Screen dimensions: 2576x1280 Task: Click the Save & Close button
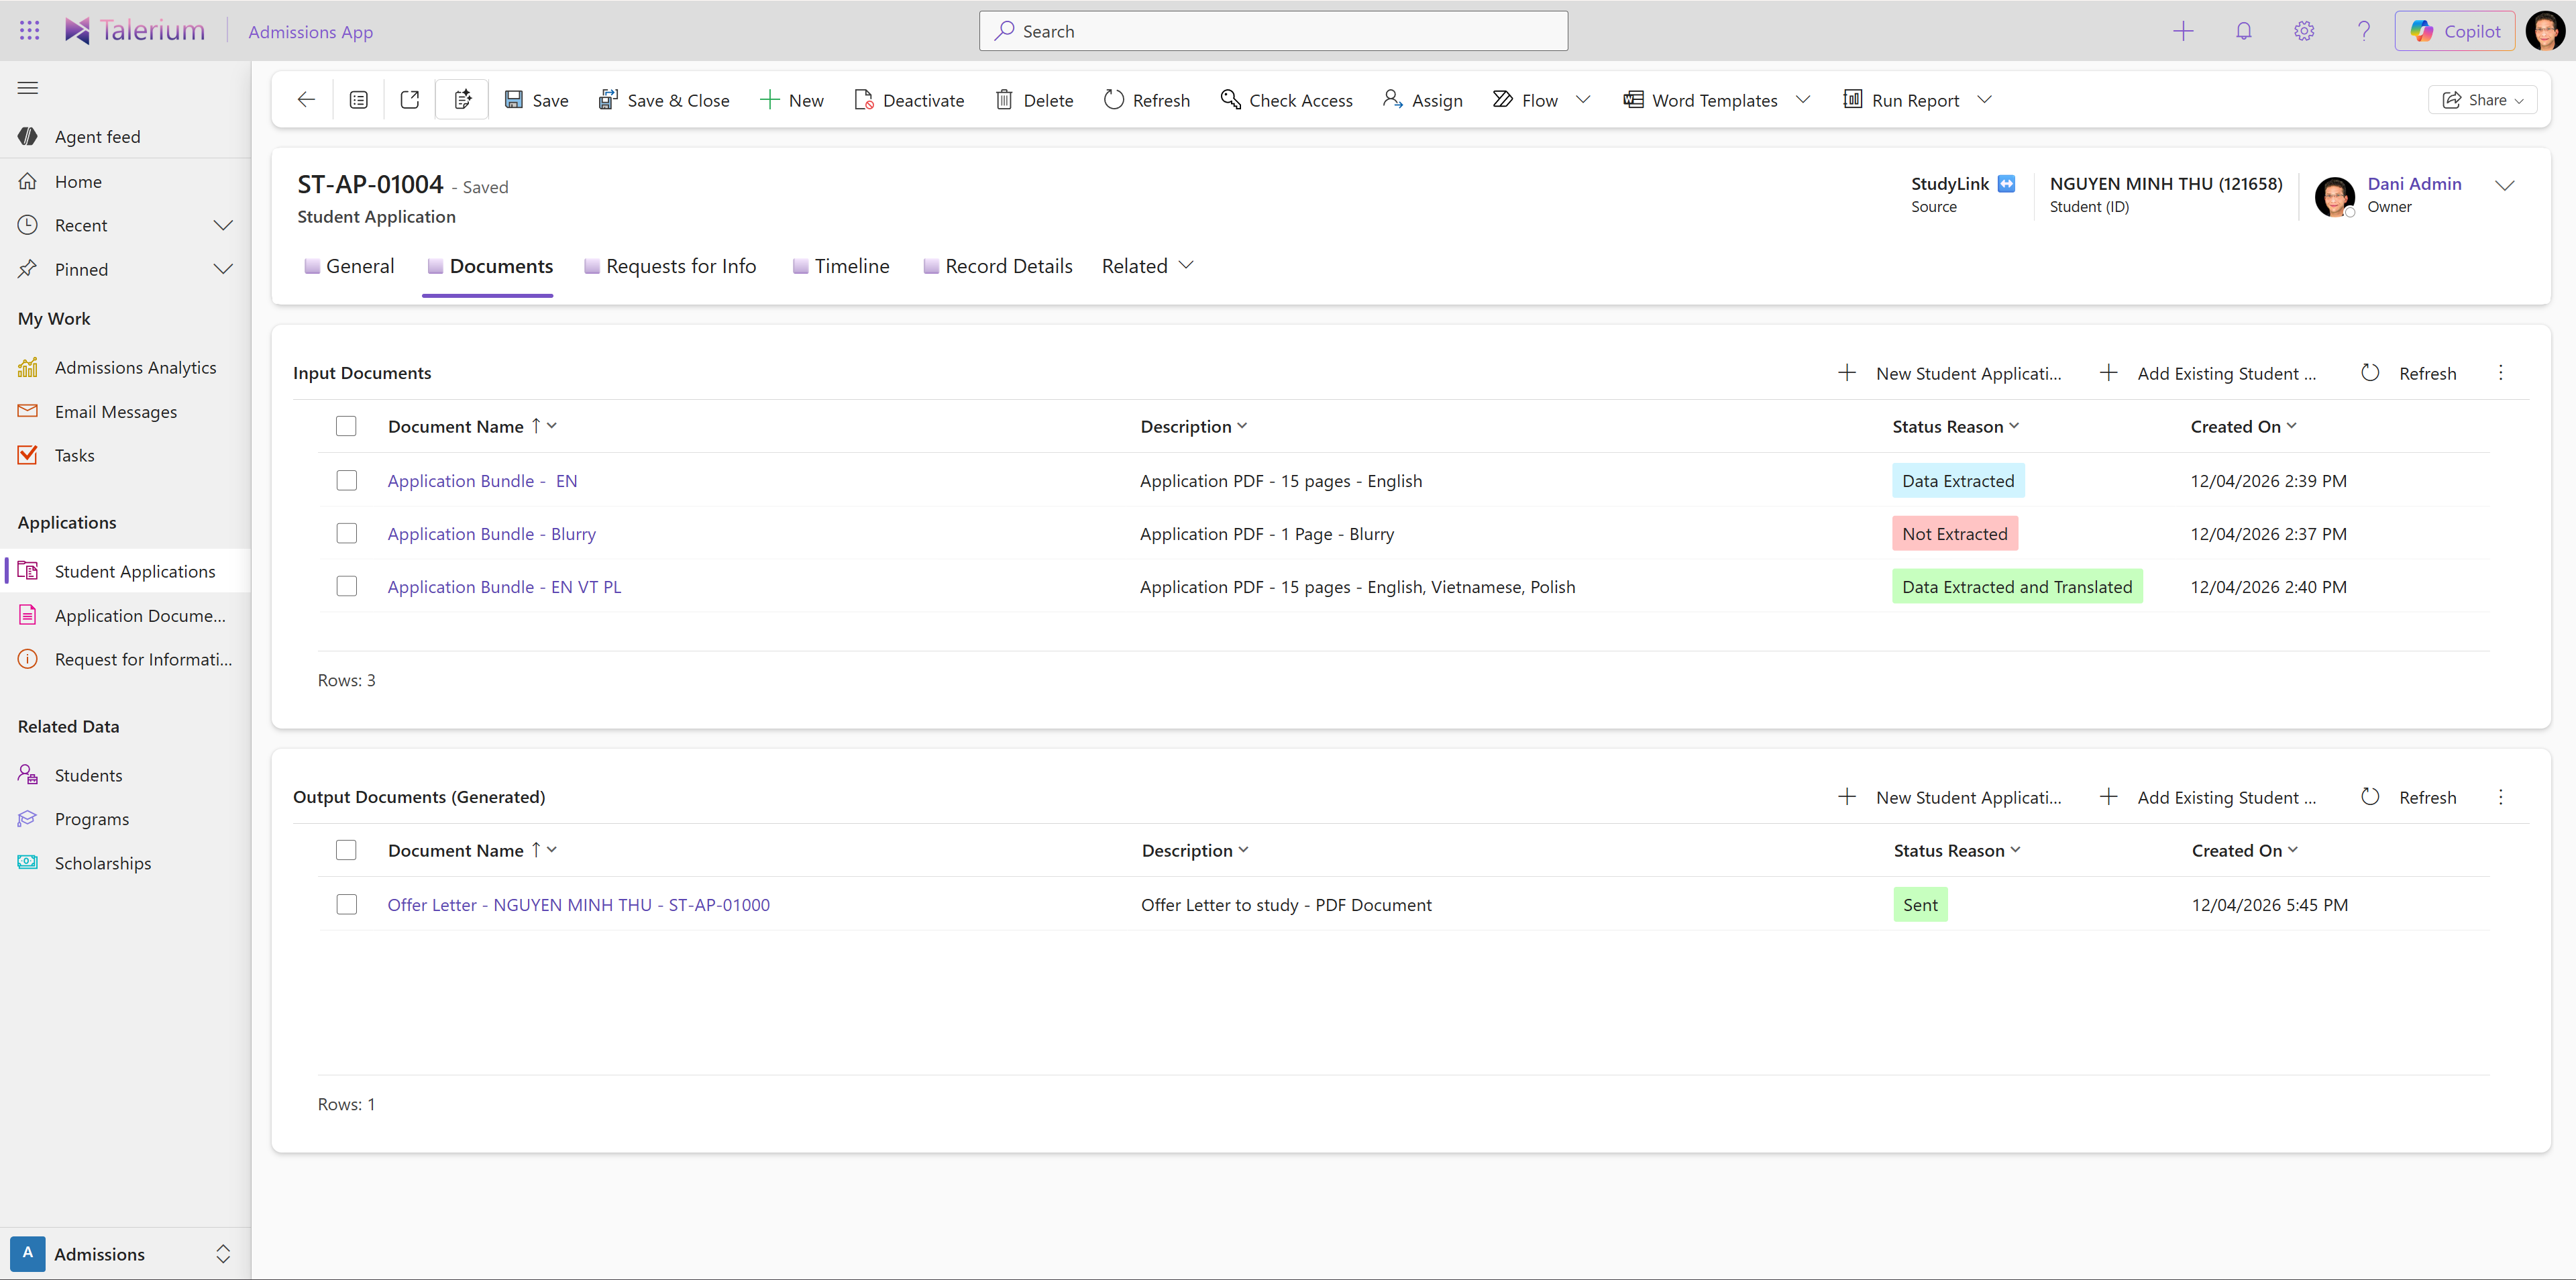pyautogui.click(x=664, y=100)
